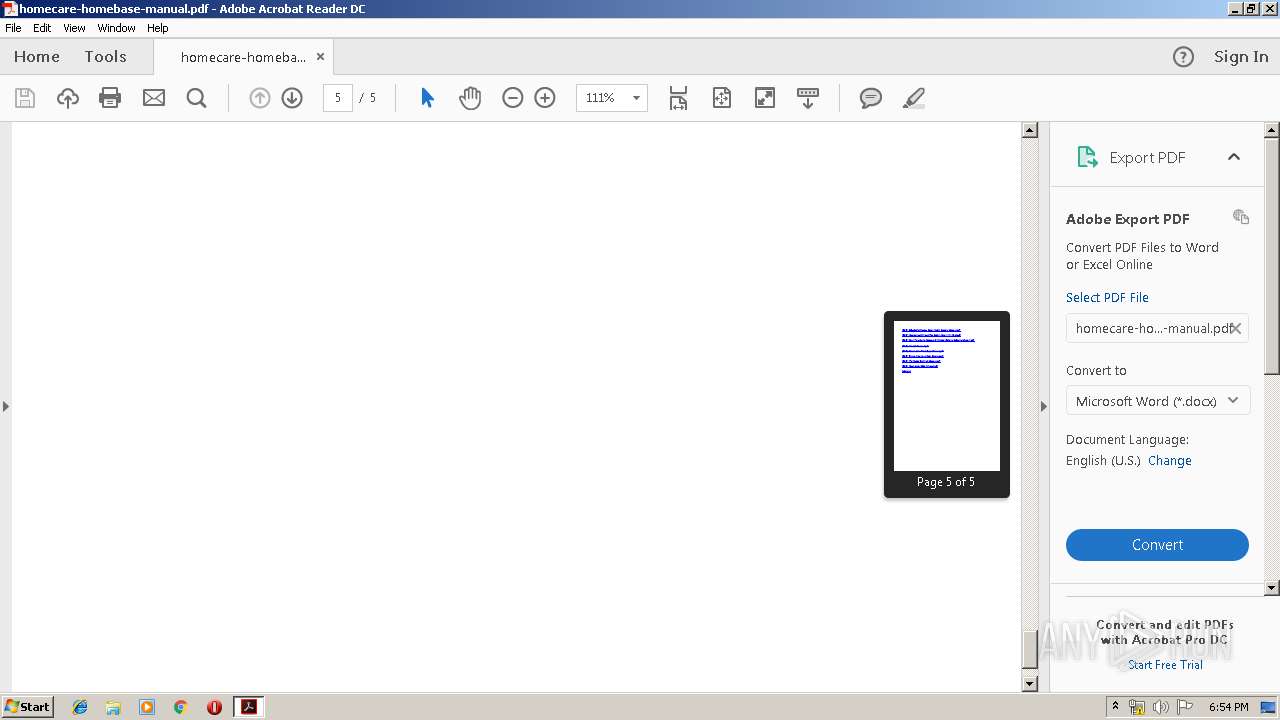Print the document with printer icon
1280x720 pixels.
coord(110,98)
